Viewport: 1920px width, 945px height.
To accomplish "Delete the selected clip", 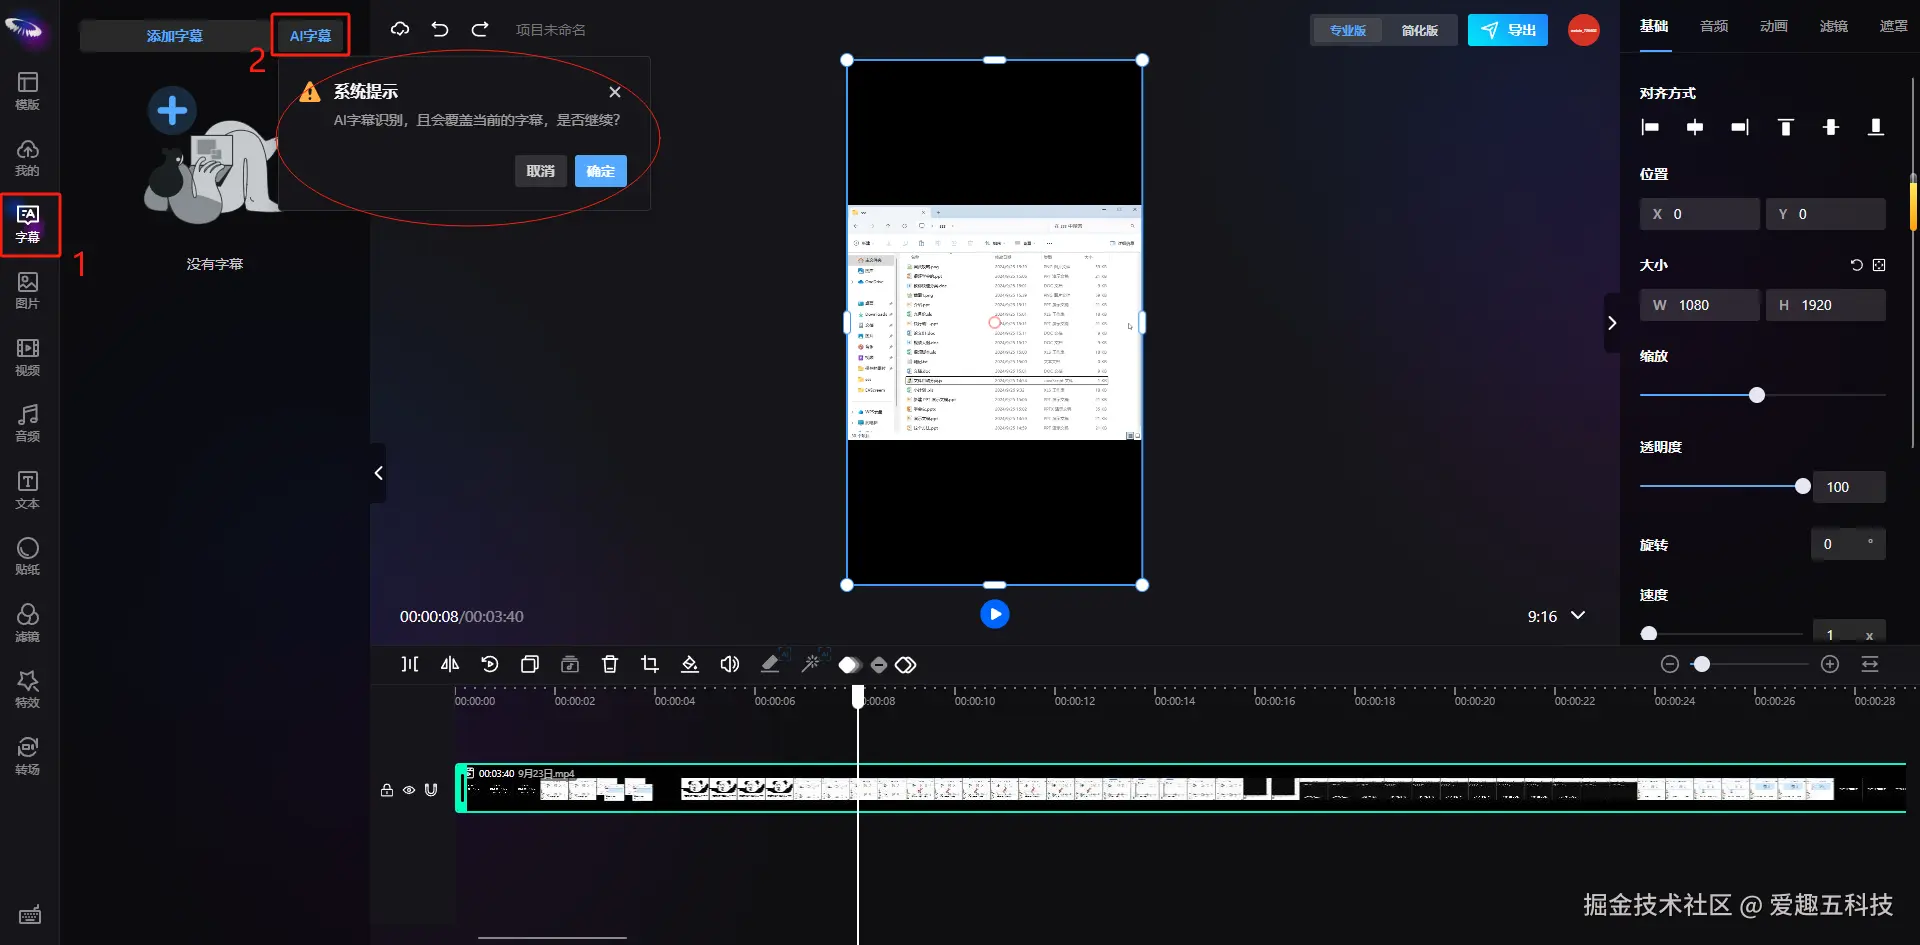I will (x=610, y=664).
